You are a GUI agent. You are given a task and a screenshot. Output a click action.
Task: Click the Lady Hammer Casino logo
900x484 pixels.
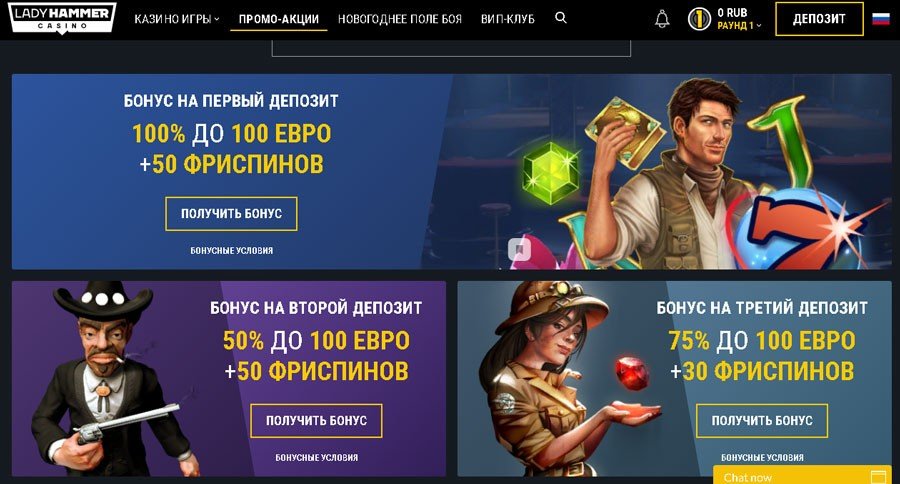click(x=62, y=18)
